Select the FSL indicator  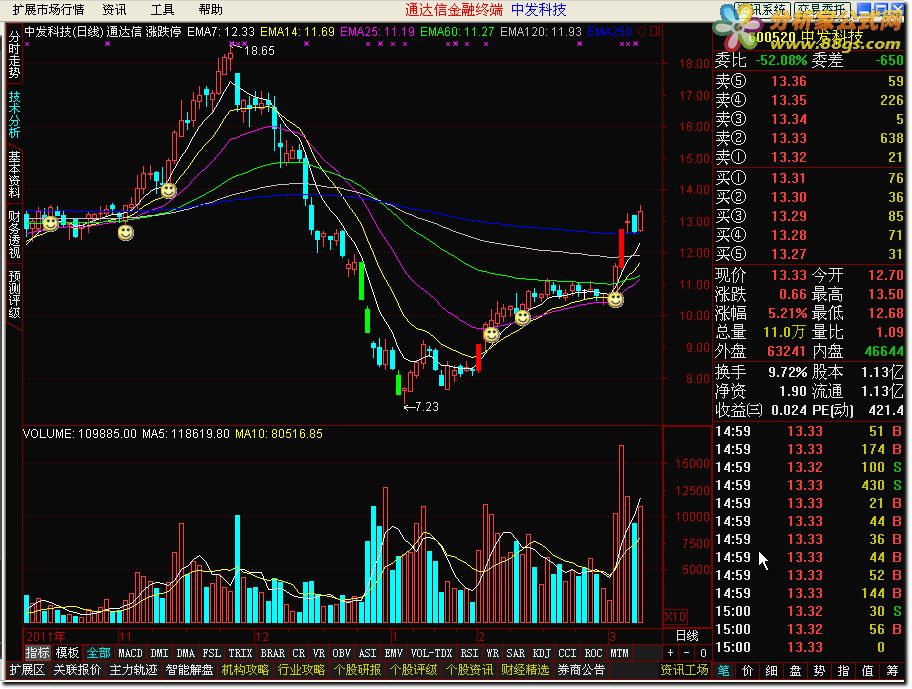pos(212,653)
